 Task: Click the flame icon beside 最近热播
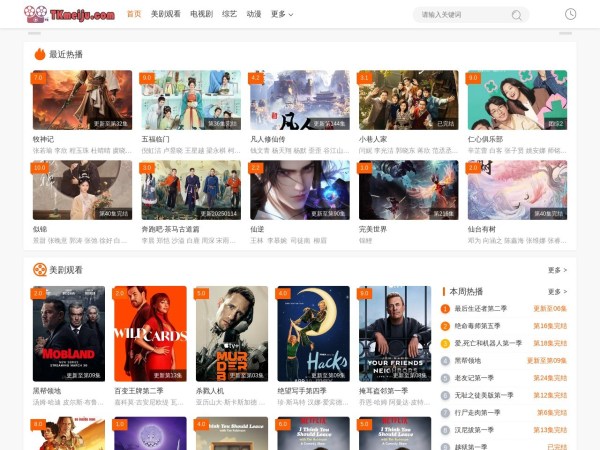(x=40, y=54)
